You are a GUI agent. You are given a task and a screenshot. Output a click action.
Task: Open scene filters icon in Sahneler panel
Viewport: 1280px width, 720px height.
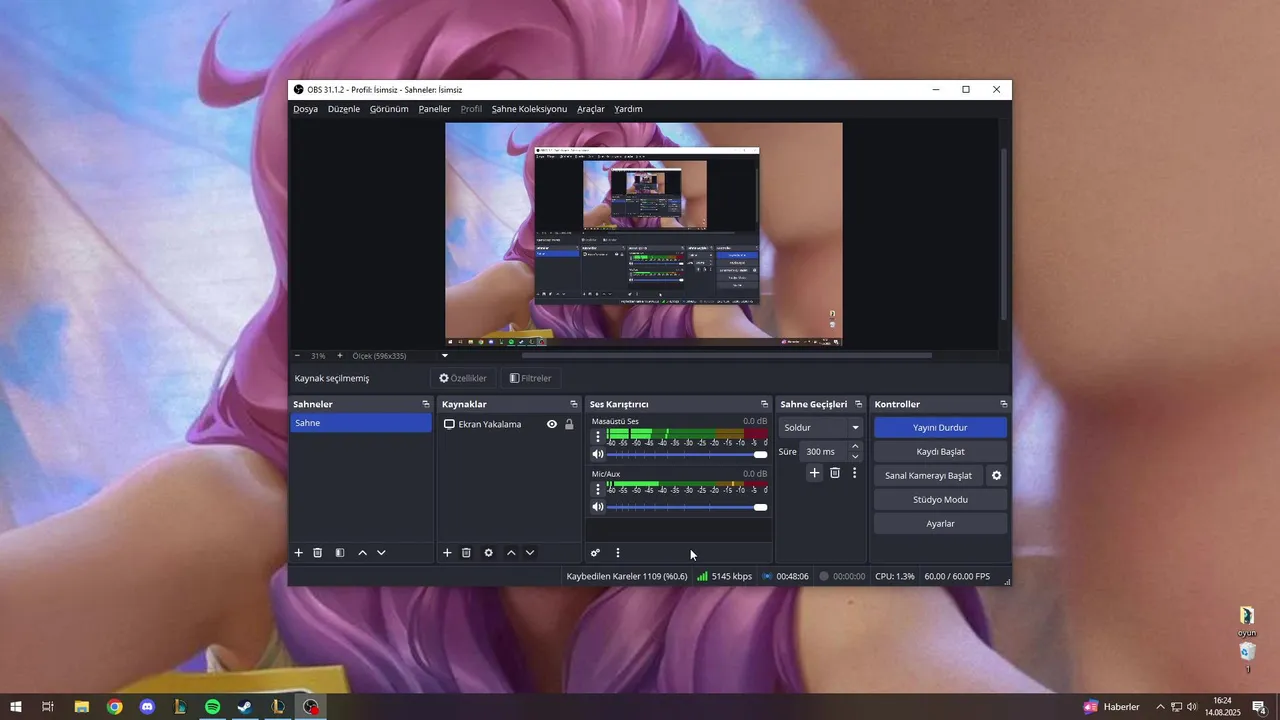[340, 553]
